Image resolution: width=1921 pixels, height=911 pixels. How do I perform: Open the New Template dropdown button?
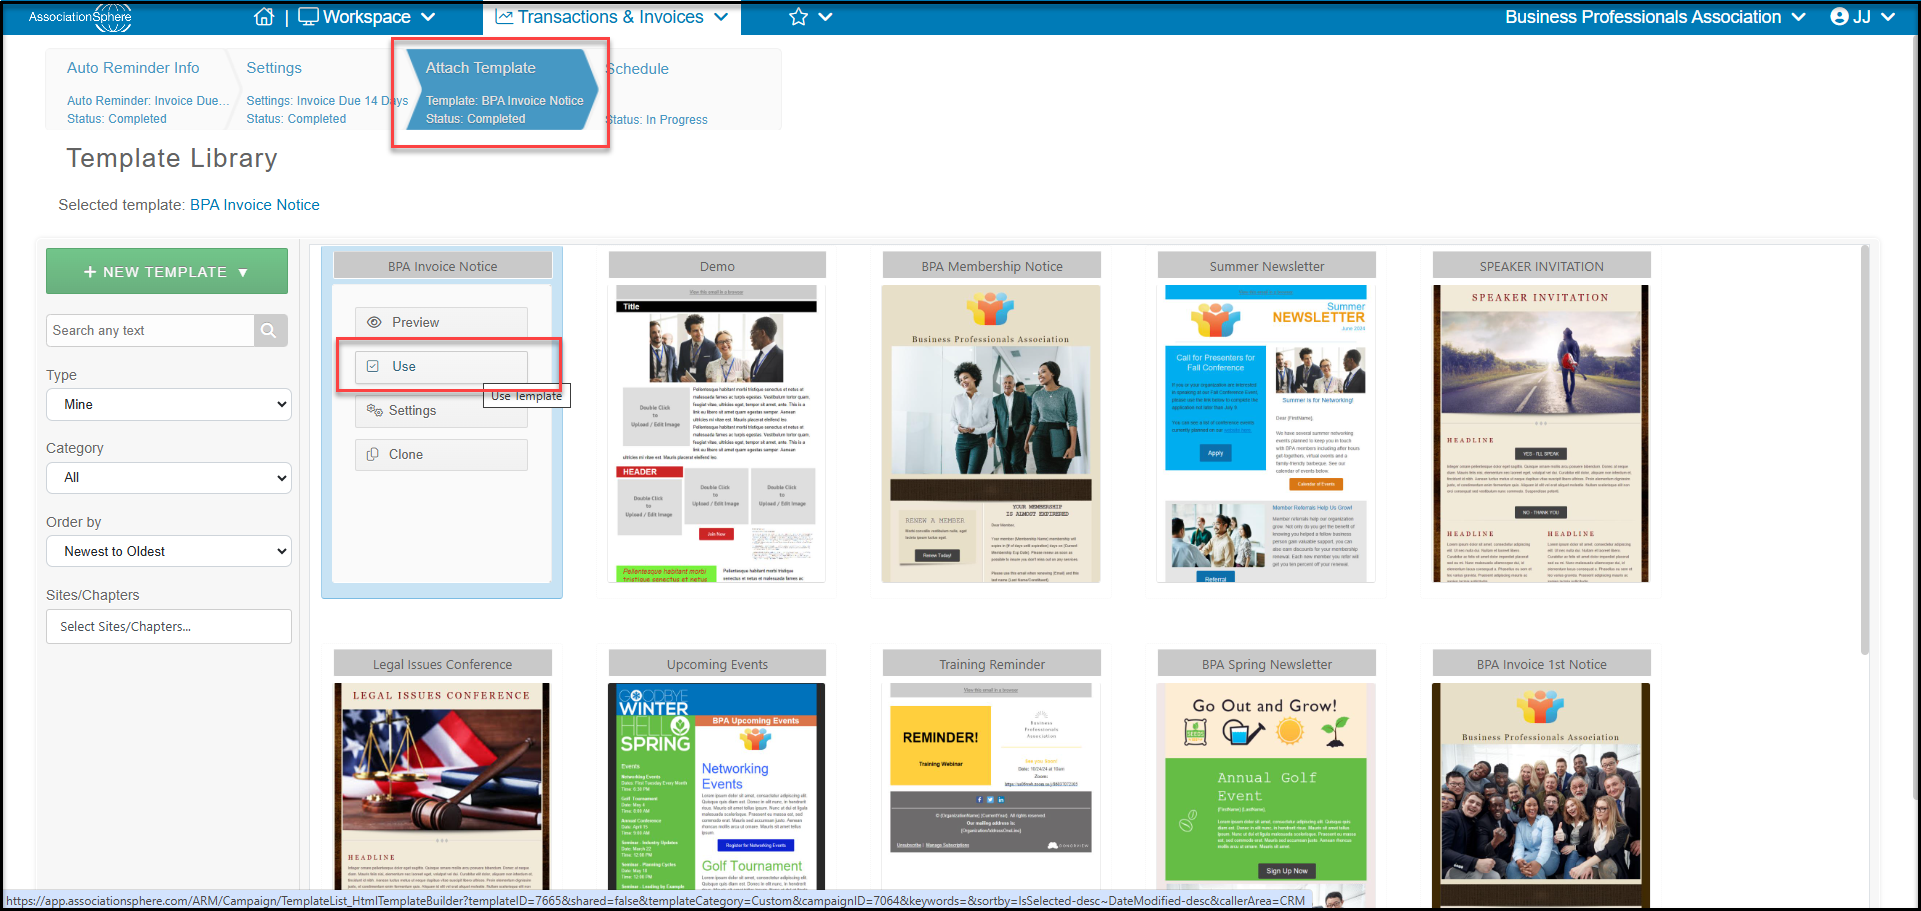pos(167,271)
